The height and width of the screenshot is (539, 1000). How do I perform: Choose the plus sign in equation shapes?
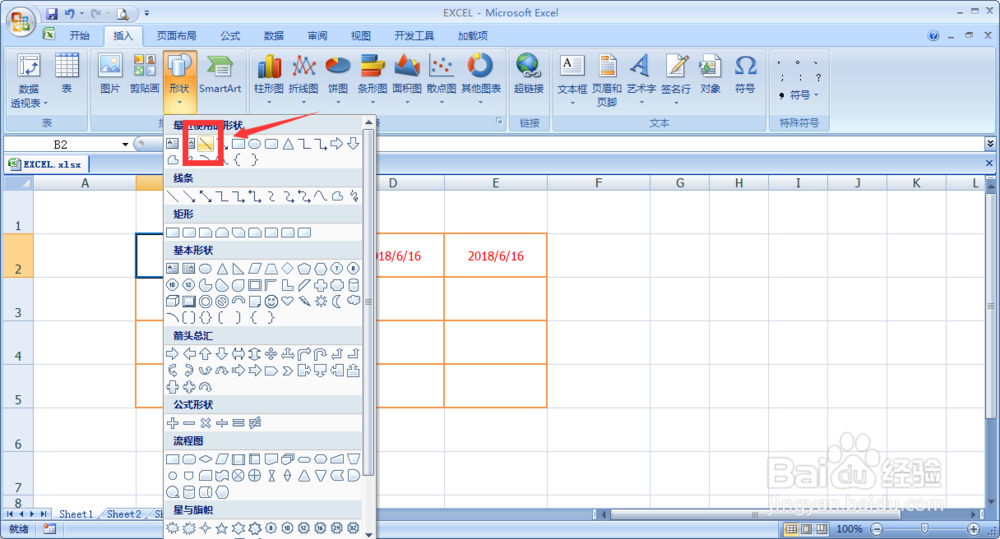click(x=172, y=423)
